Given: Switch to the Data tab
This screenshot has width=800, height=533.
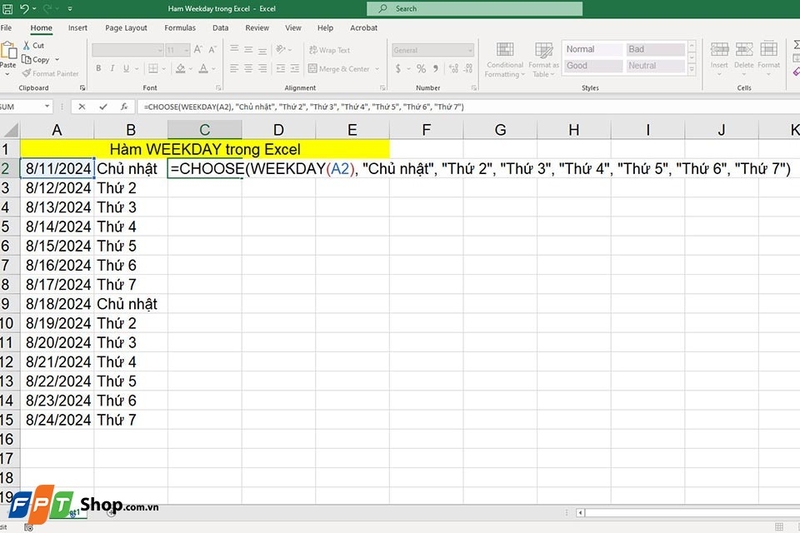Looking at the screenshot, I should (x=220, y=28).
